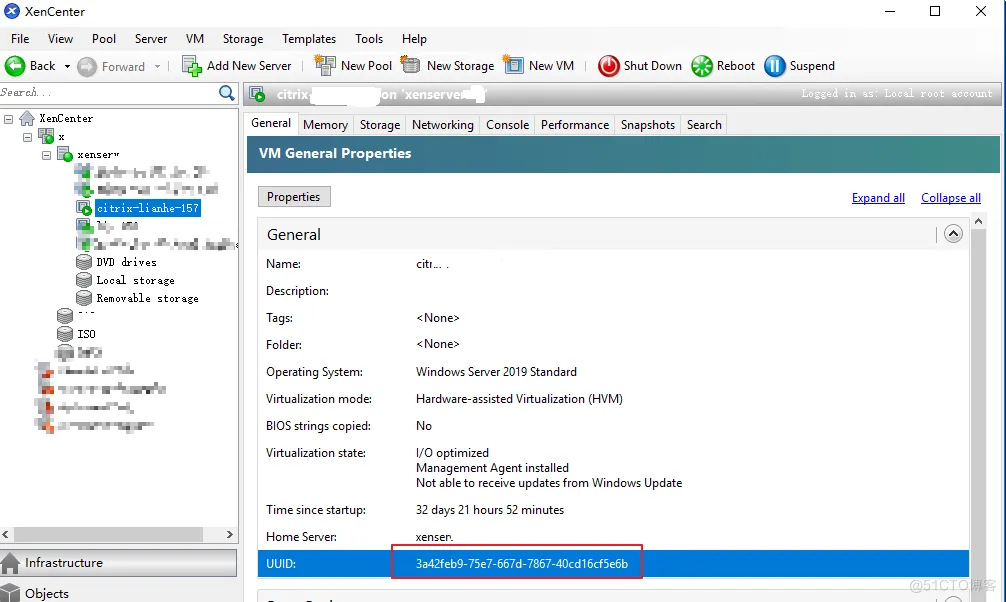Image resolution: width=1006 pixels, height=602 pixels.
Task: Select citrix-lianhe-157 VM in tree
Action: (148, 208)
